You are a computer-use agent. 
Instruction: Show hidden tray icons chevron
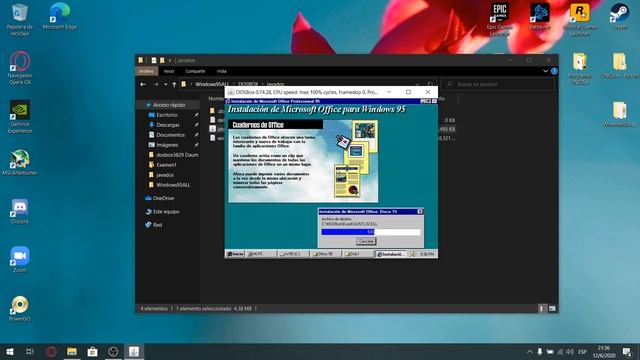[x=529, y=351]
